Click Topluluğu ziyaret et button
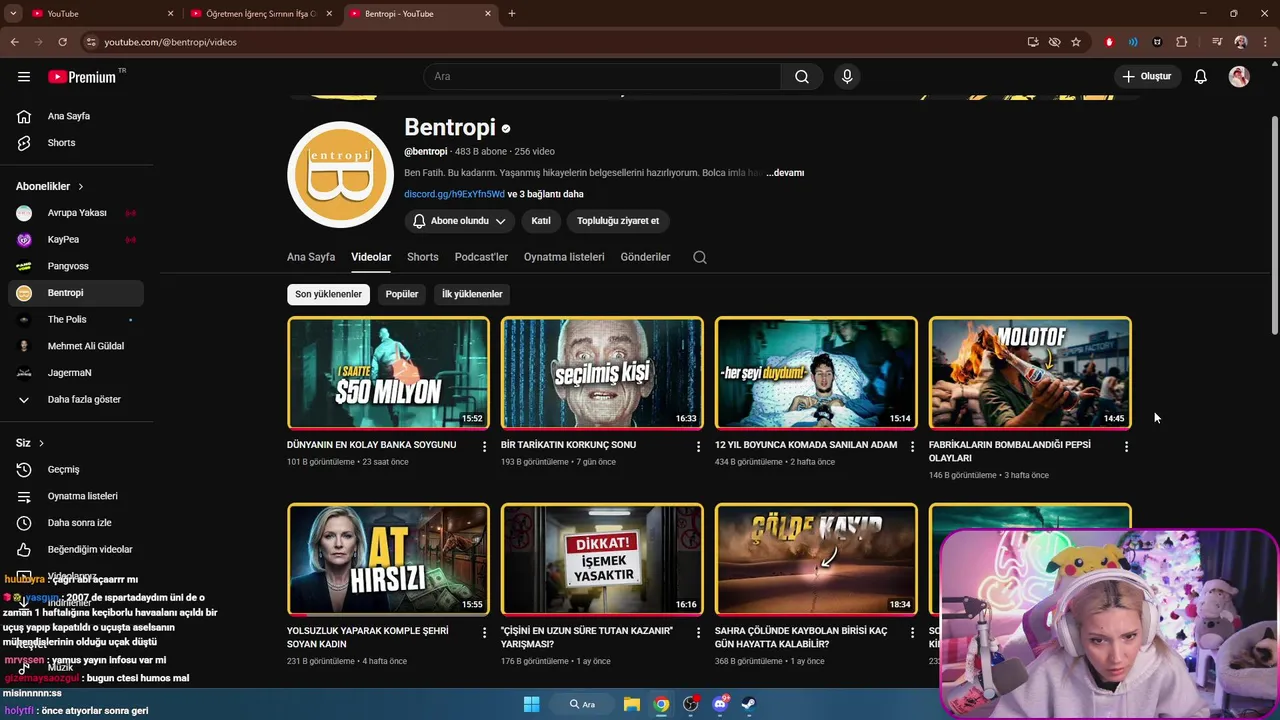Screen dimensions: 1280x720 pos(618,221)
